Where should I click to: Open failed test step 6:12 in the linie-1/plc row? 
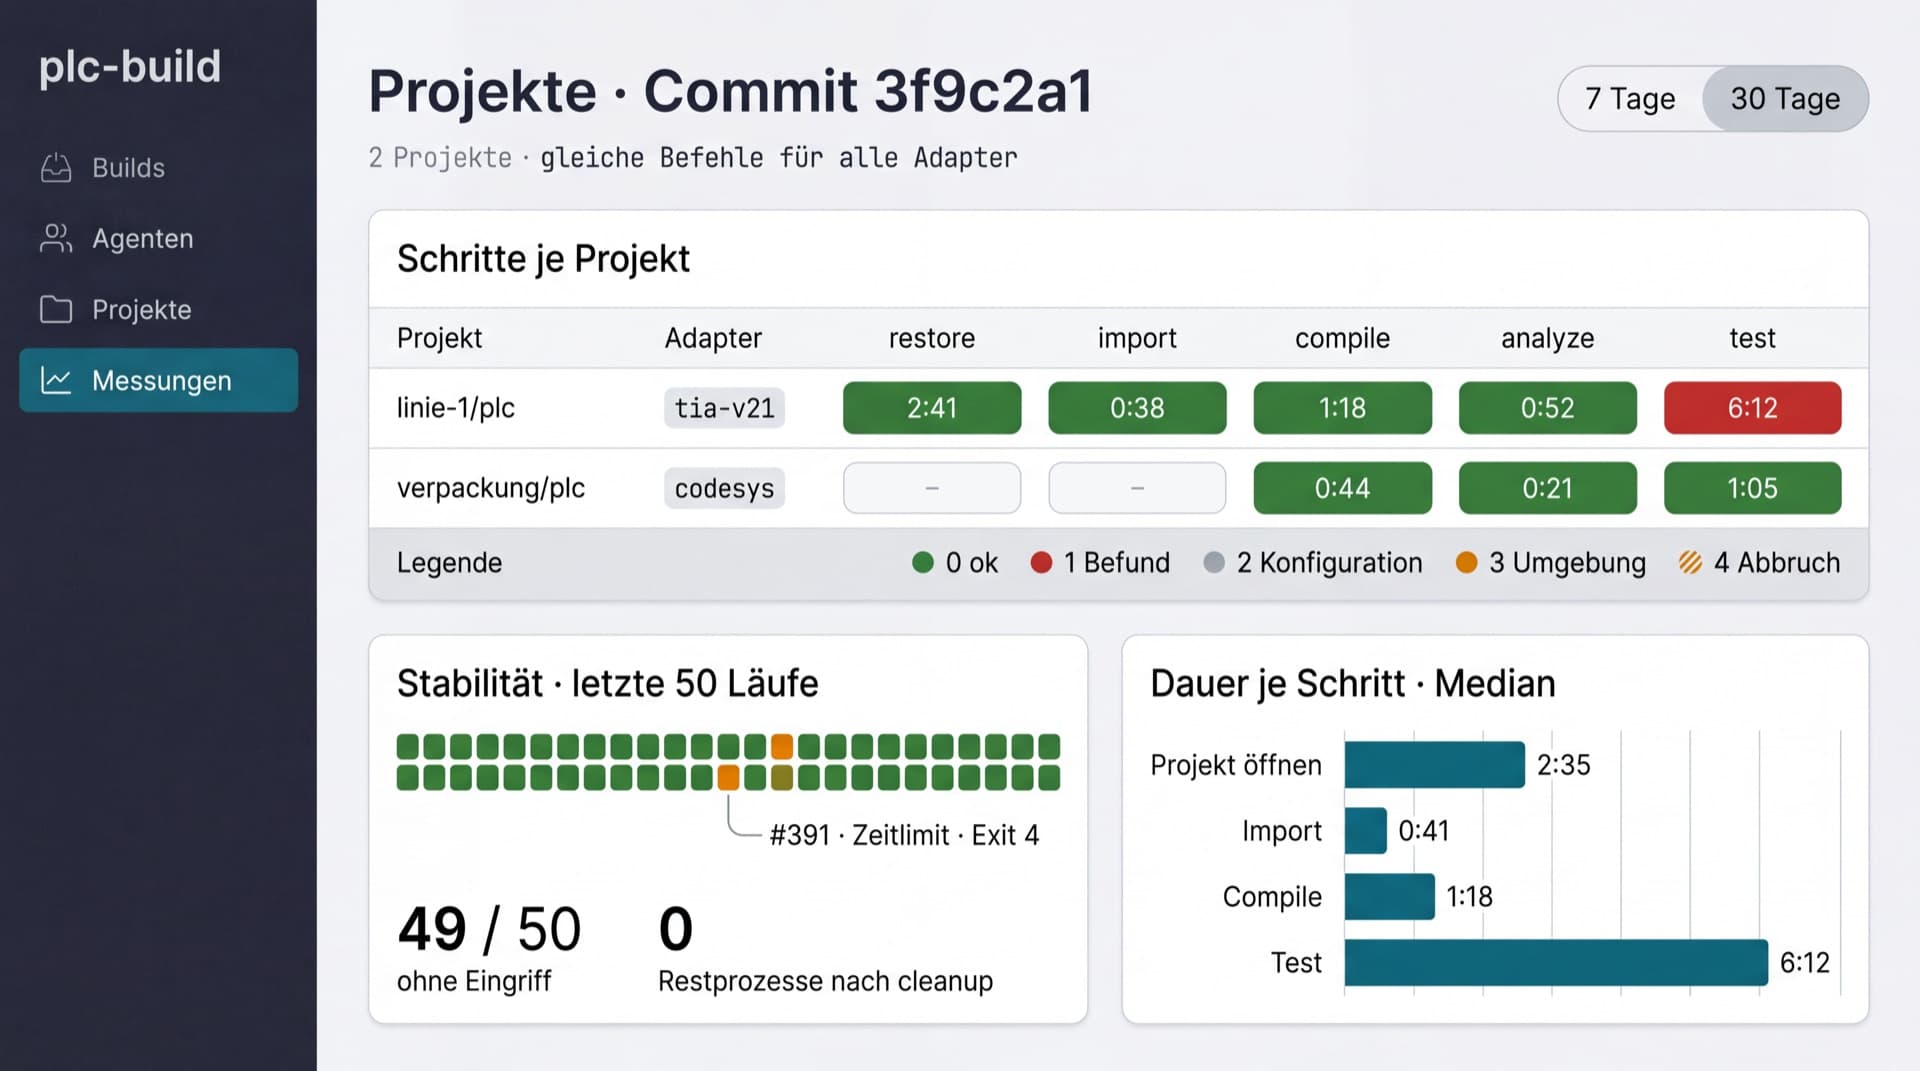(1752, 408)
